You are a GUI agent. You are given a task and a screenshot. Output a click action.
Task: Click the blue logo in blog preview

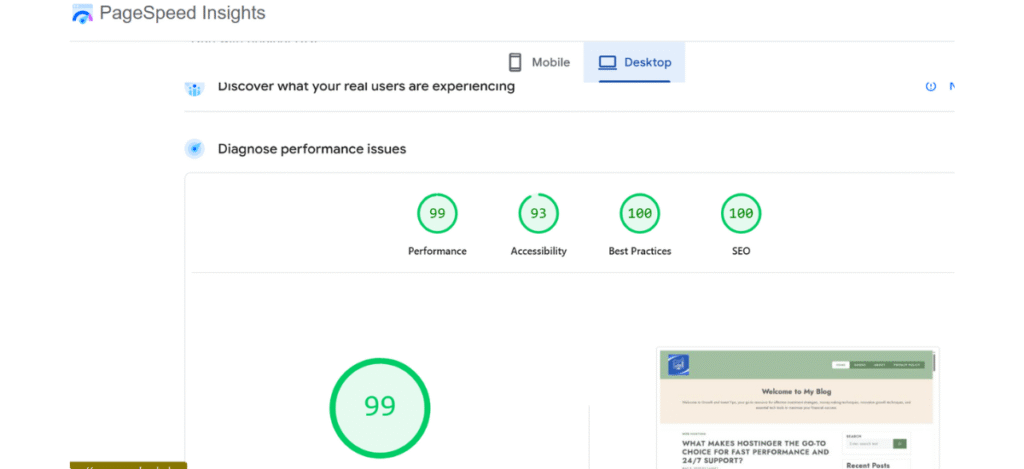coord(679,364)
